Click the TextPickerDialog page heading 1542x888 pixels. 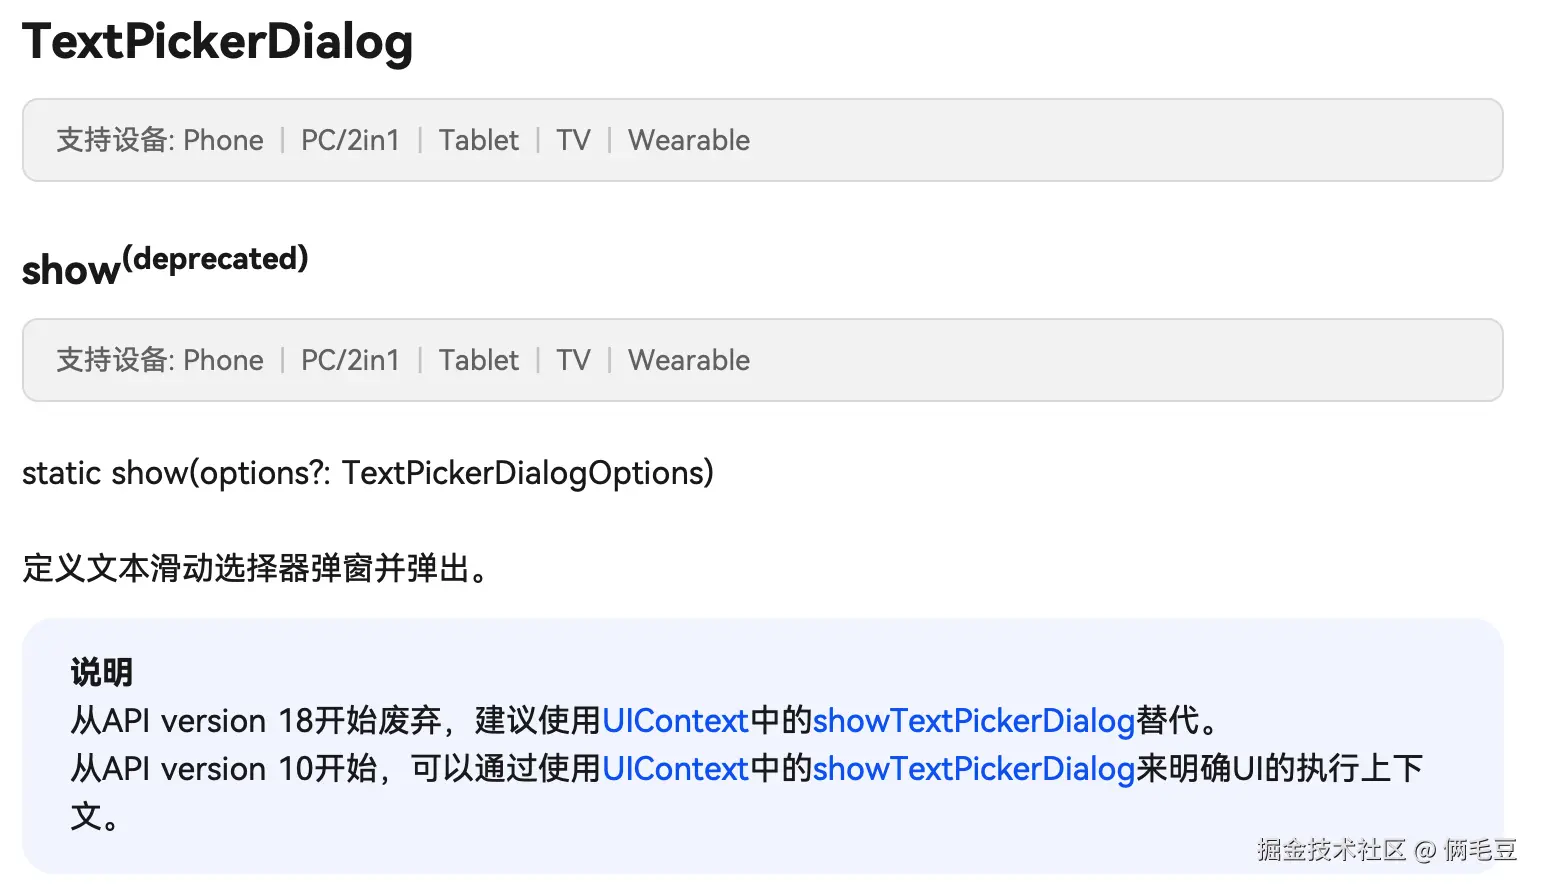217,42
